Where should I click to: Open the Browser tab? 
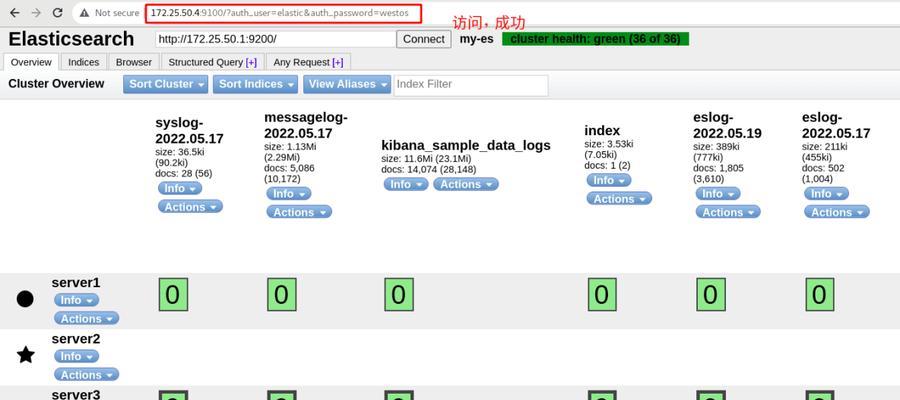(134, 62)
